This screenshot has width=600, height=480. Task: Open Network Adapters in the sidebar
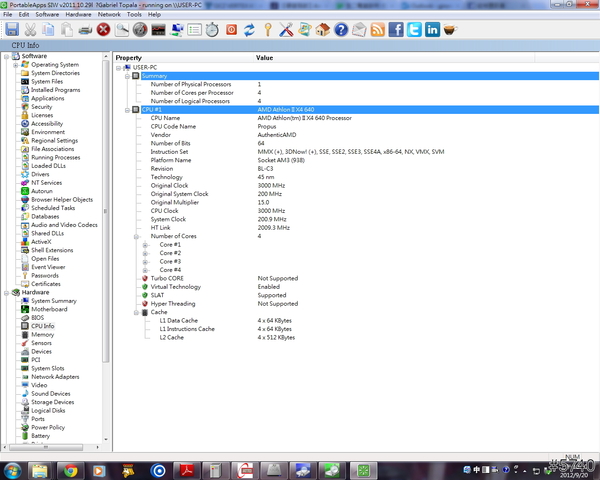(x=54, y=377)
